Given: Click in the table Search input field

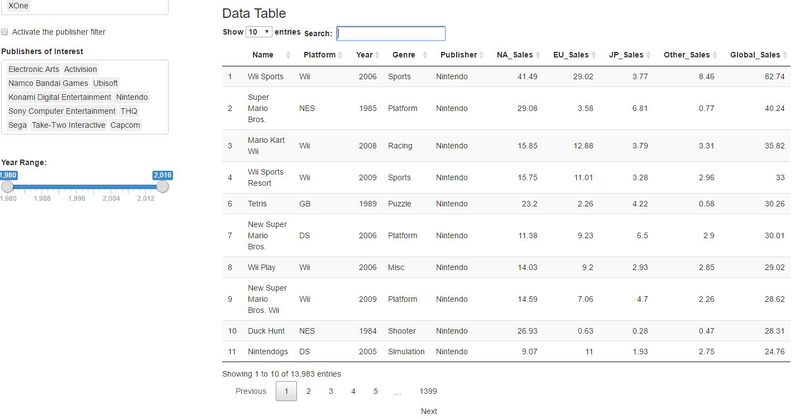Looking at the screenshot, I should click(391, 34).
